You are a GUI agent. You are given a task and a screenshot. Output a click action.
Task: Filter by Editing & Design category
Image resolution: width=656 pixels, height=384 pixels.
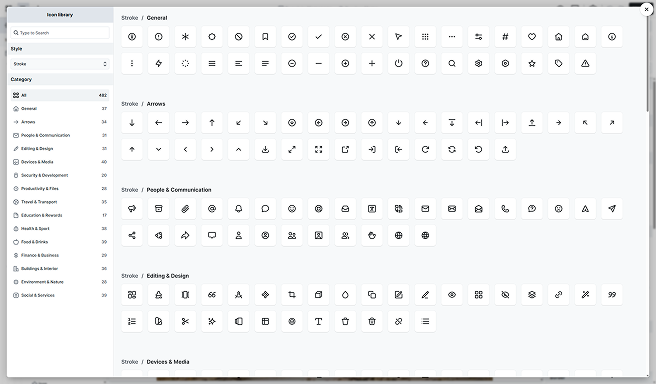[x=60, y=149]
